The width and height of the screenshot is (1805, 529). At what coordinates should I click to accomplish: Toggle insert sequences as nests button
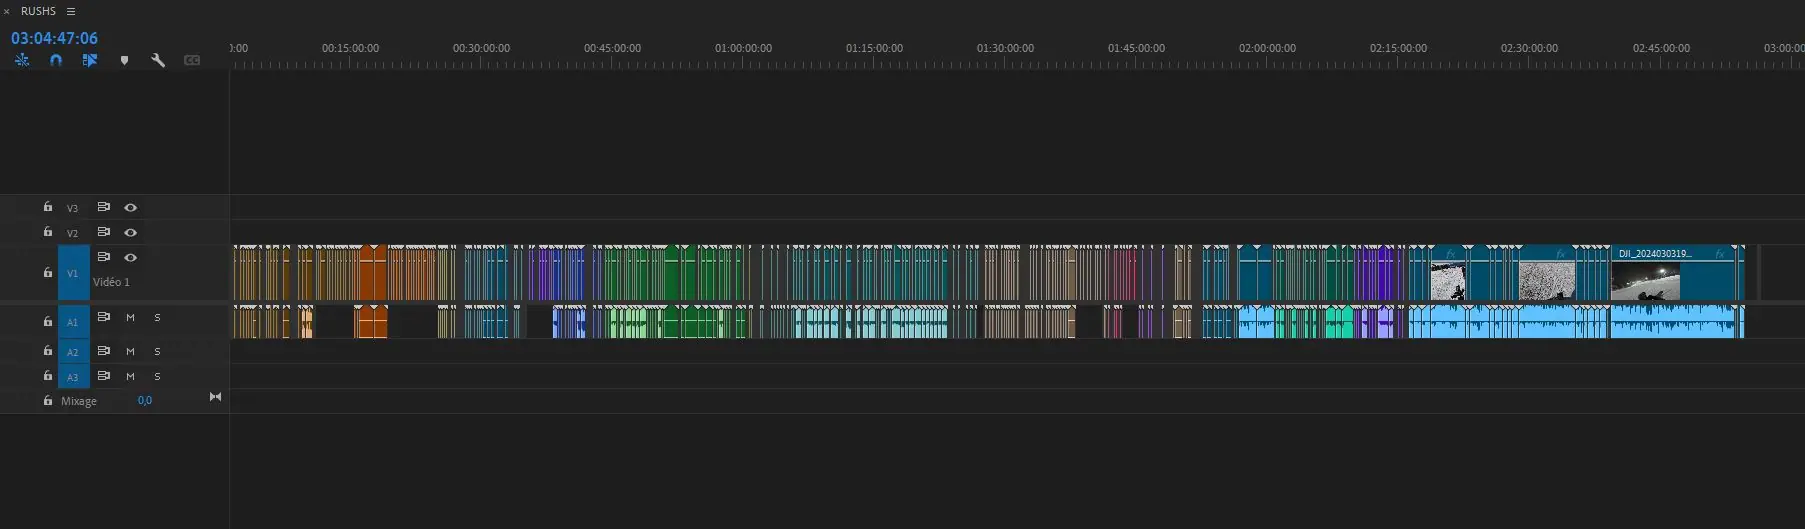(22, 60)
